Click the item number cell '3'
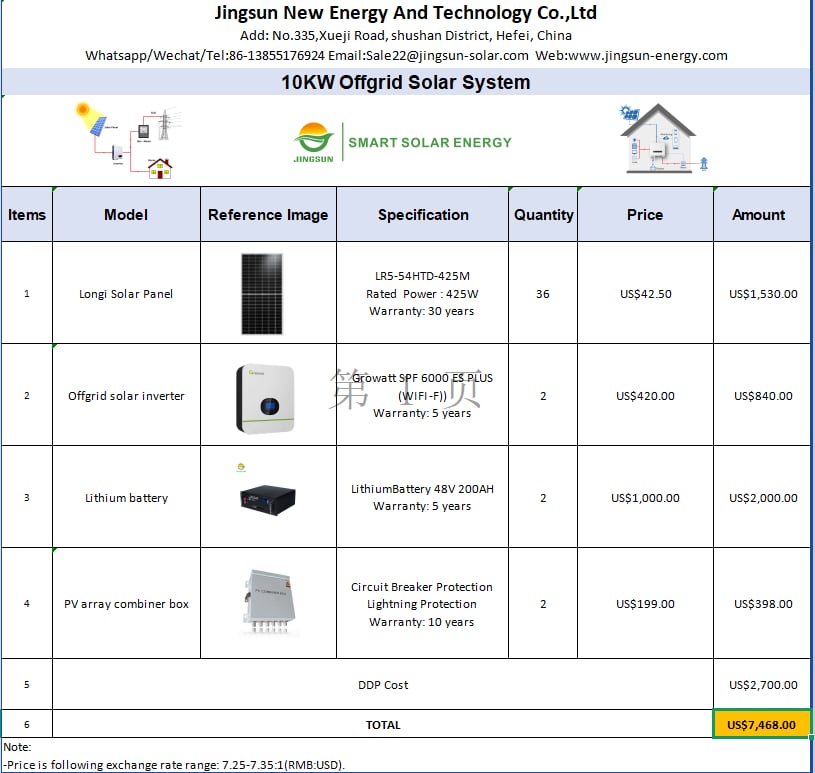Image resolution: width=815 pixels, height=773 pixels. tap(27, 496)
